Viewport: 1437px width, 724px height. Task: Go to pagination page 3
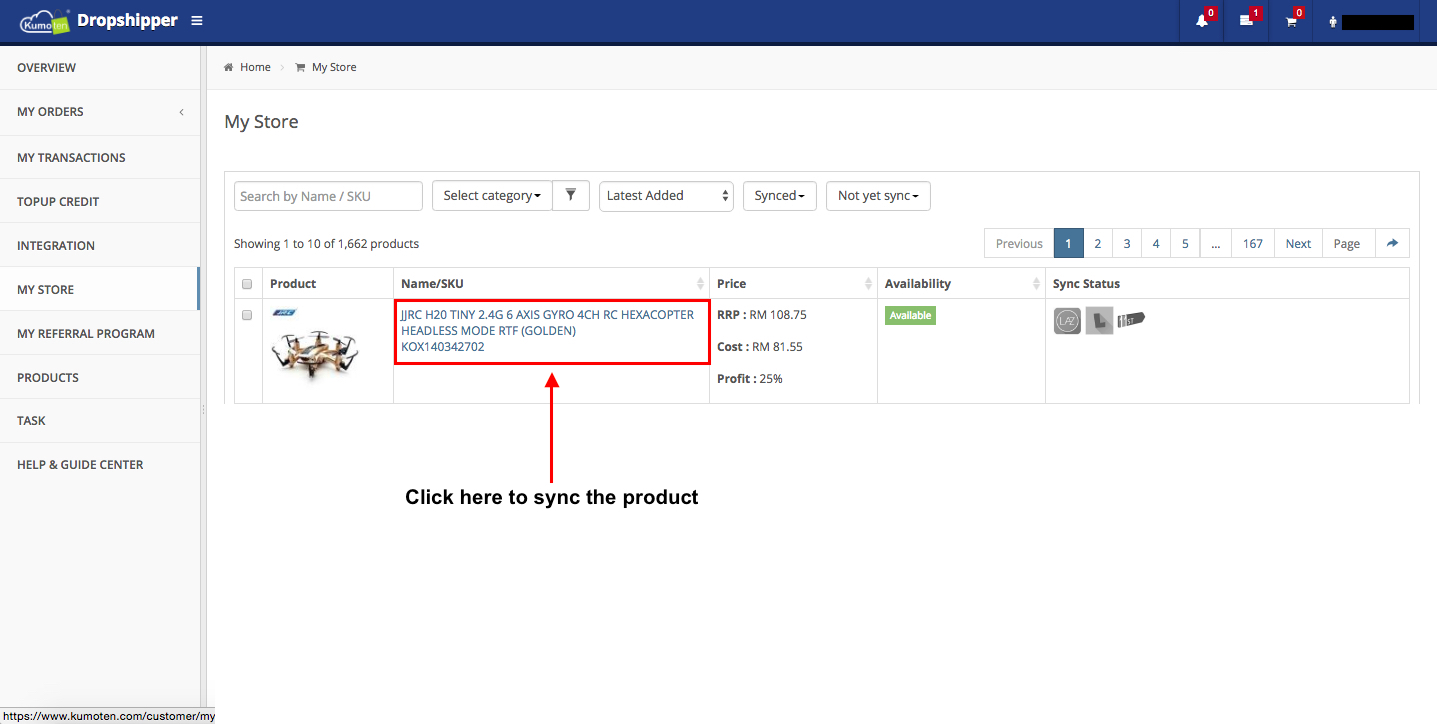point(1126,243)
